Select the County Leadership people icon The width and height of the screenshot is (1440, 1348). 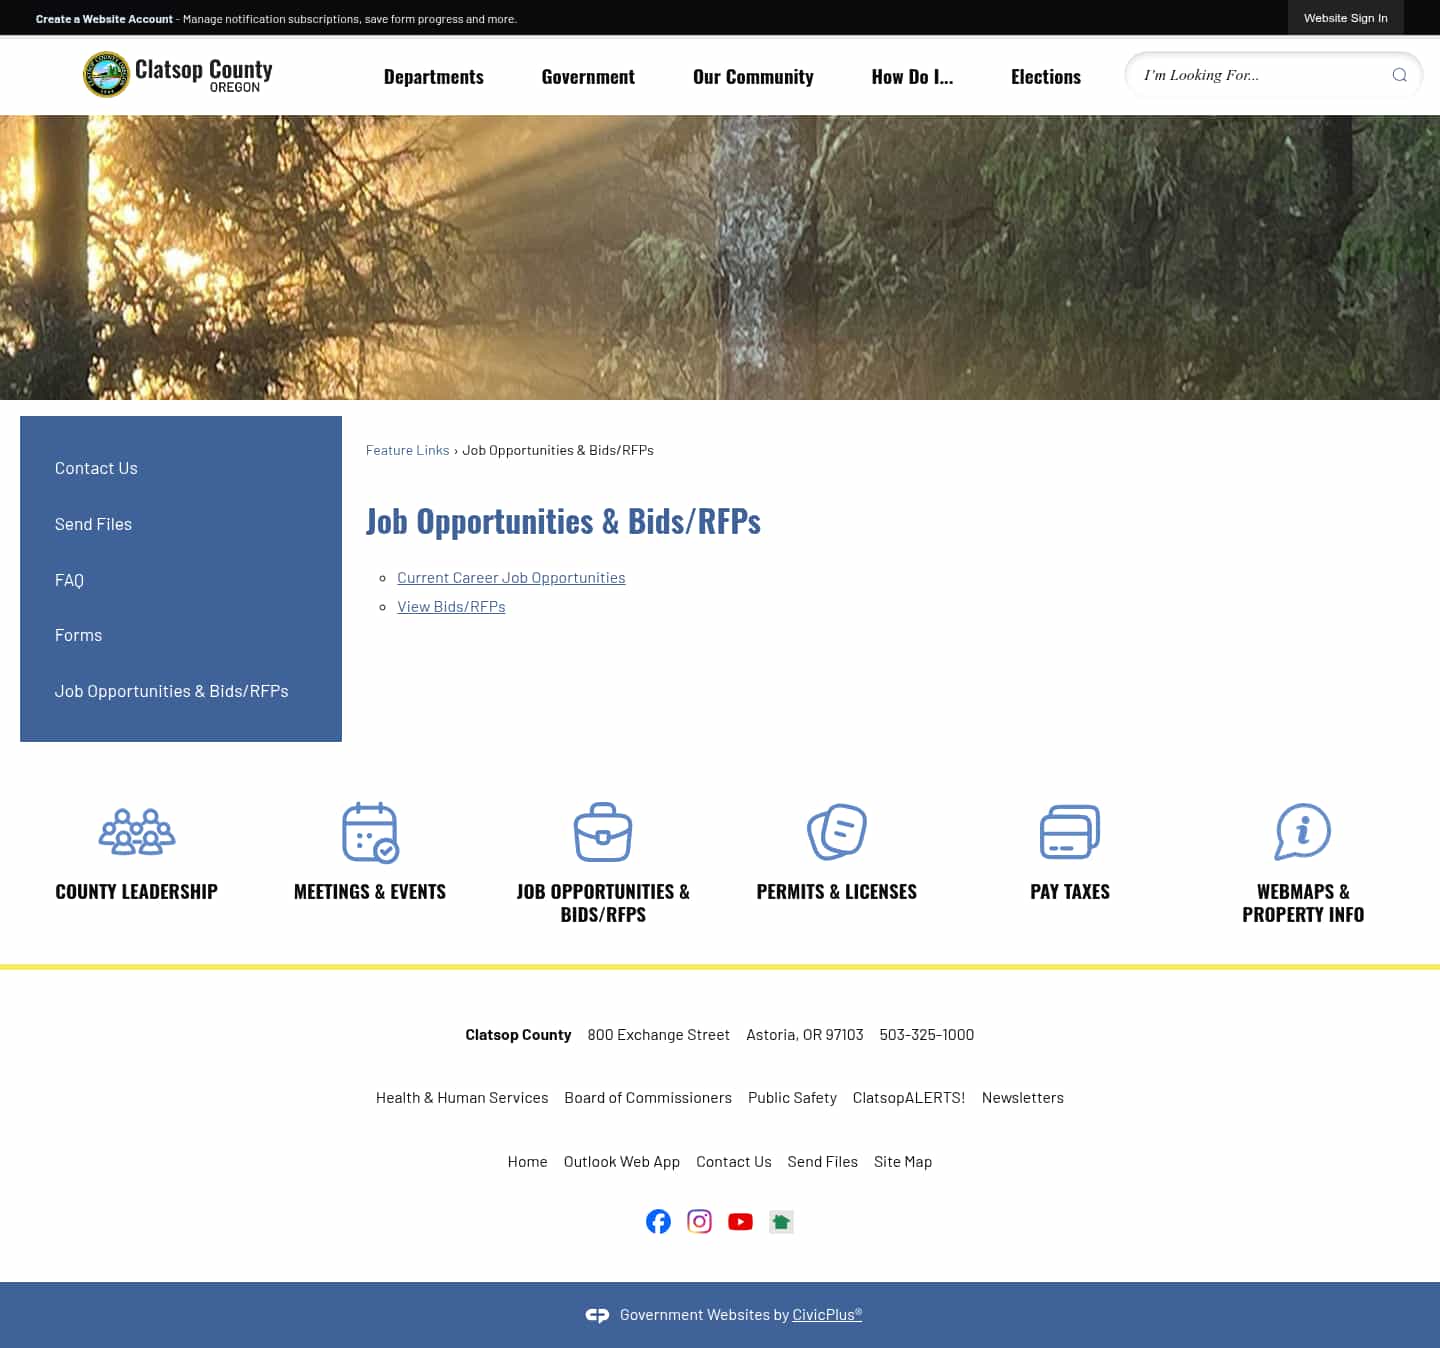tap(136, 831)
